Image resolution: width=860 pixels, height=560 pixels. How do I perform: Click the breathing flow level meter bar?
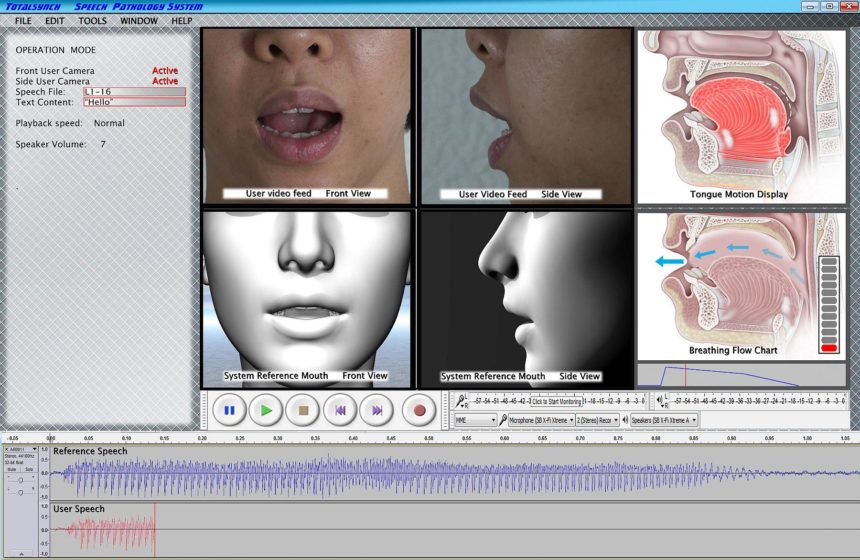pos(829,304)
